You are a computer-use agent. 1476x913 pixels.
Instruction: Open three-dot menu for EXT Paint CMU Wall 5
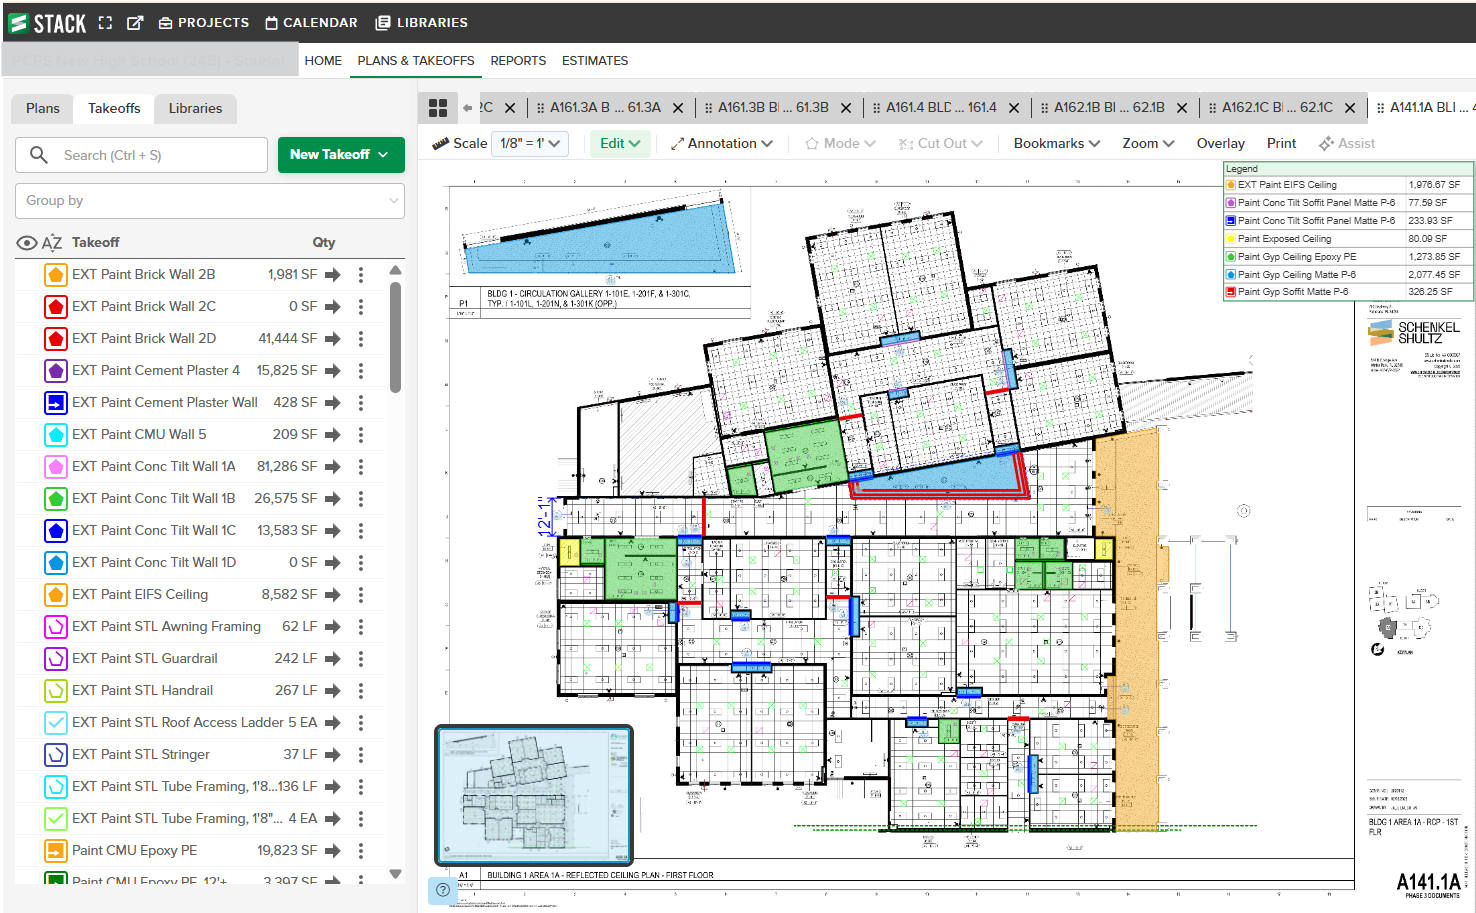click(x=361, y=435)
